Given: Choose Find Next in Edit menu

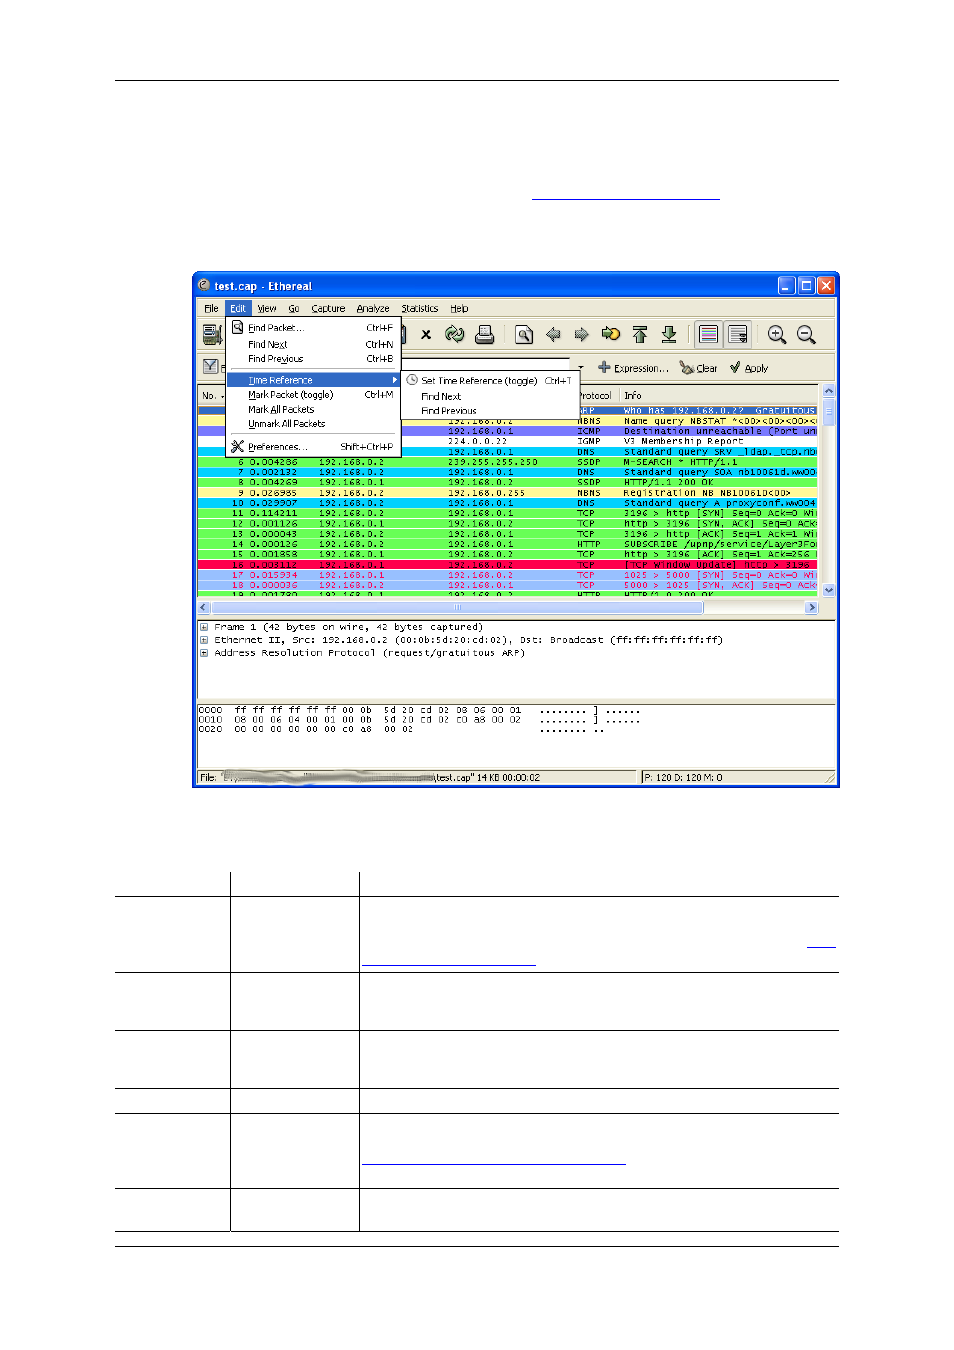Looking at the screenshot, I should pos(313,344).
